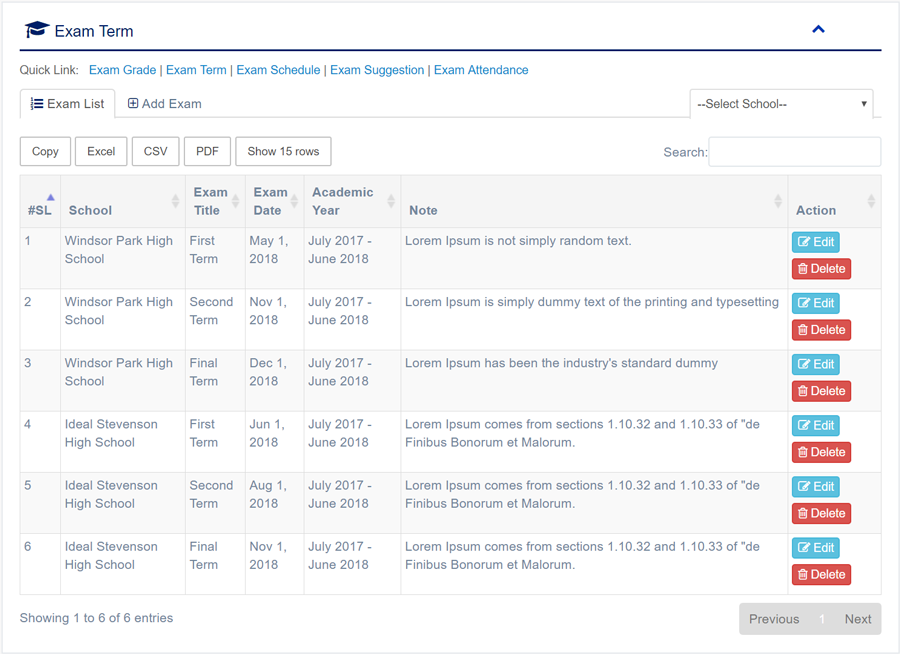Select page 1 in pagination
Viewport: 900px width, 654px height.
(822, 619)
